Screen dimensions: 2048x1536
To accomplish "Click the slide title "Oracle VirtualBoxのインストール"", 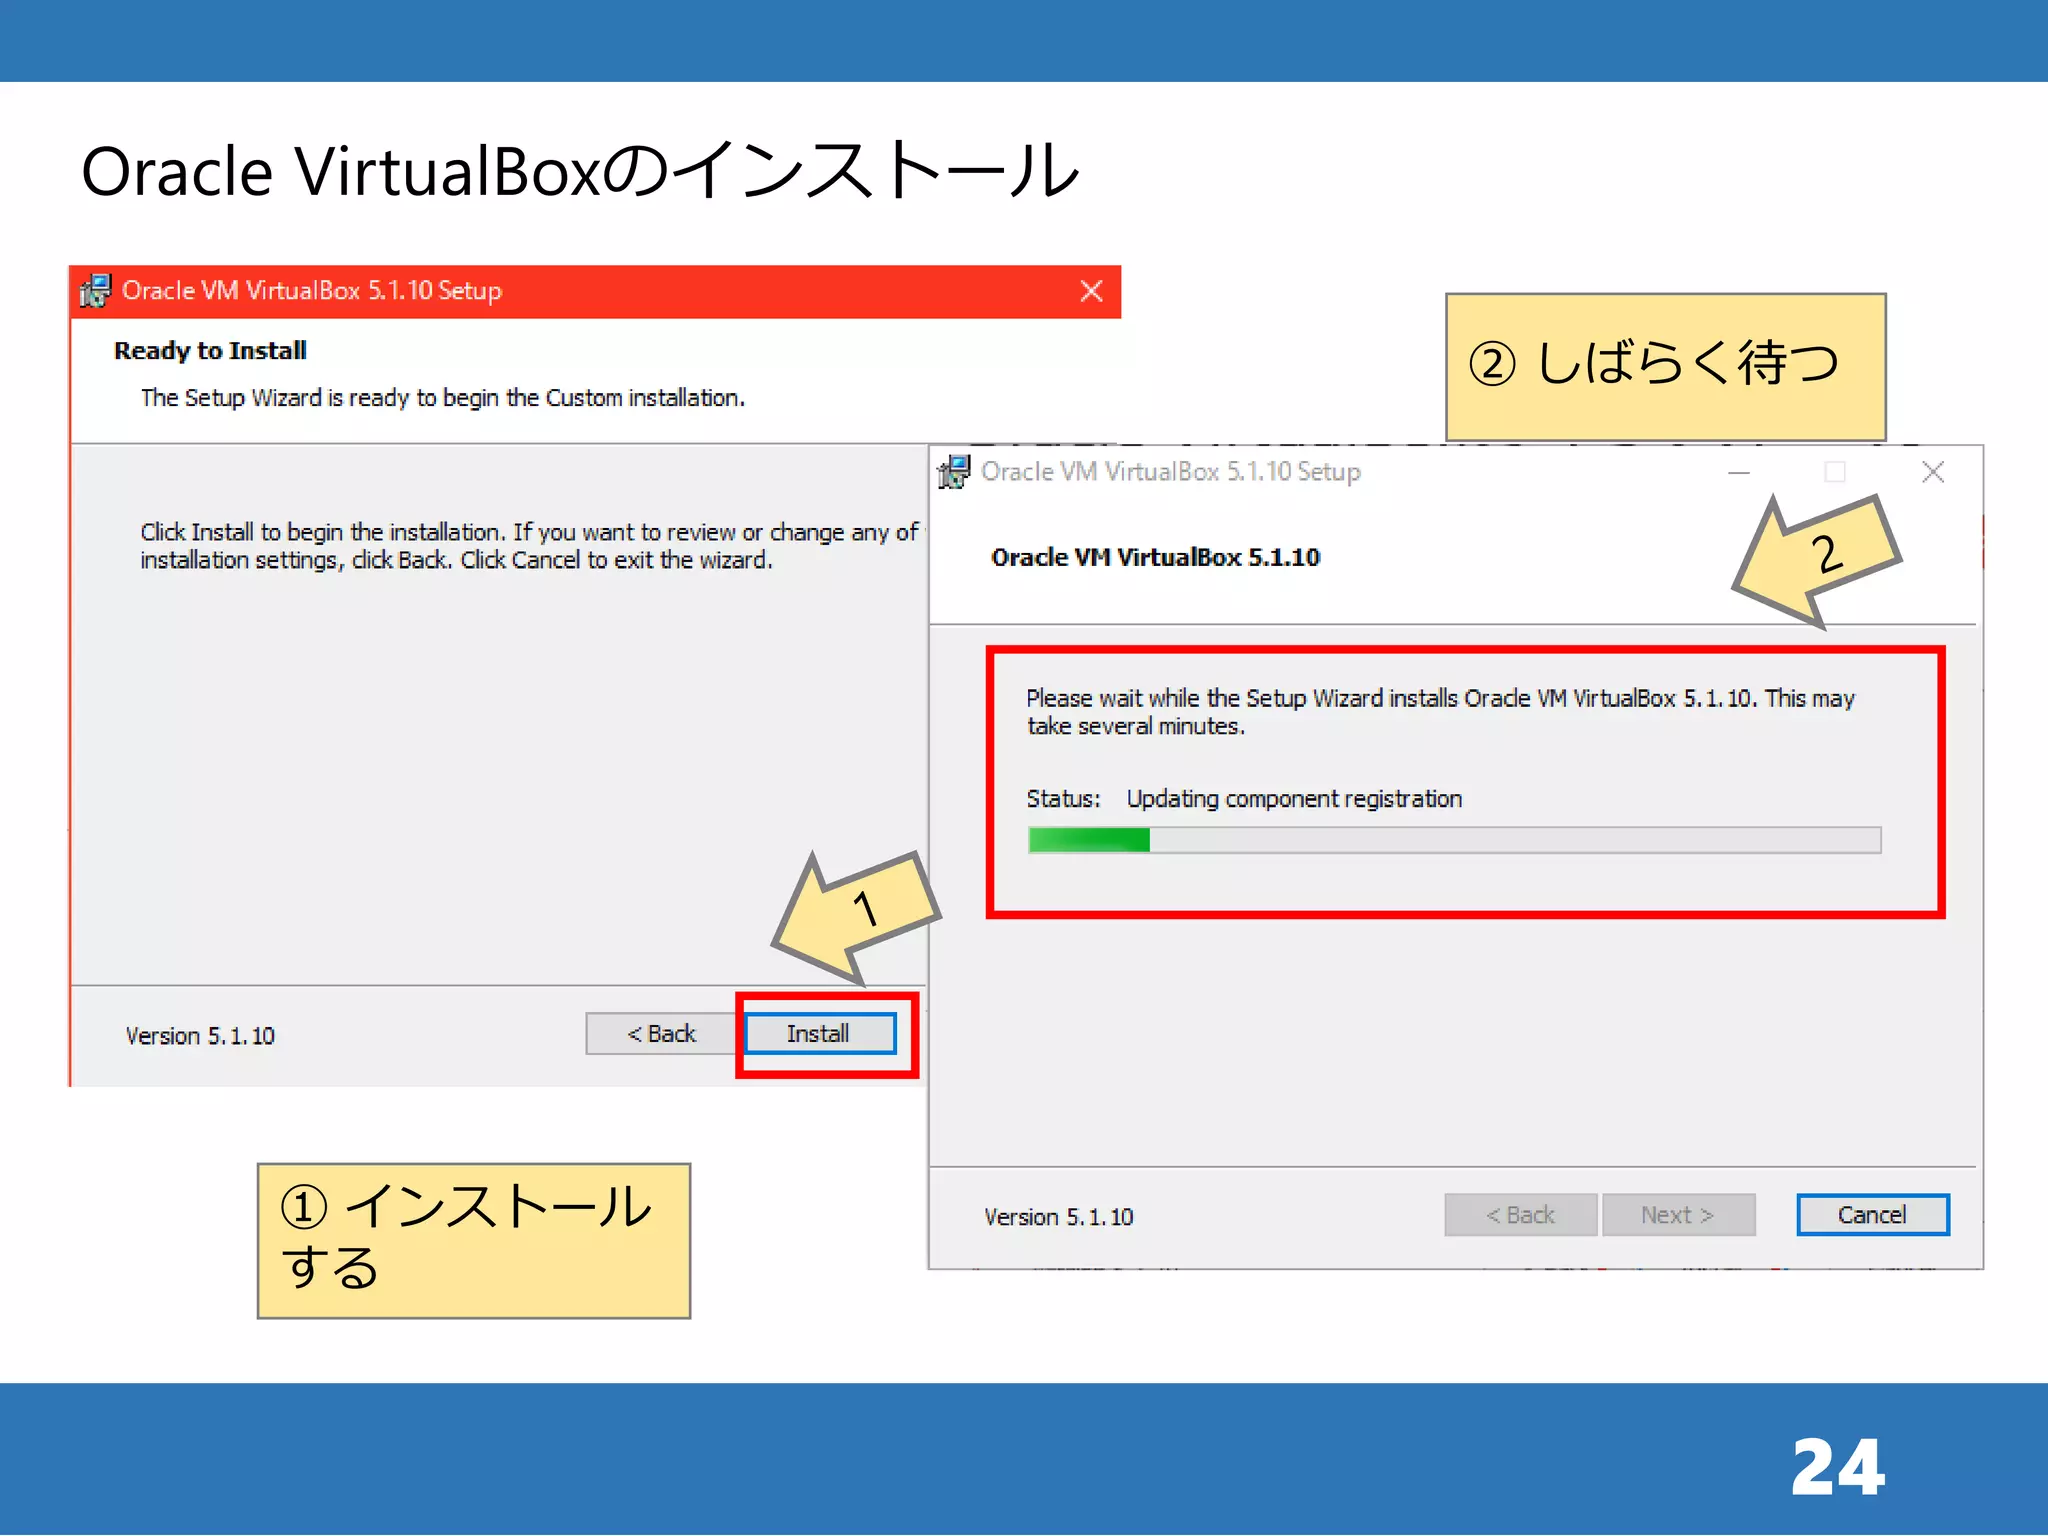I will [x=580, y=170].
